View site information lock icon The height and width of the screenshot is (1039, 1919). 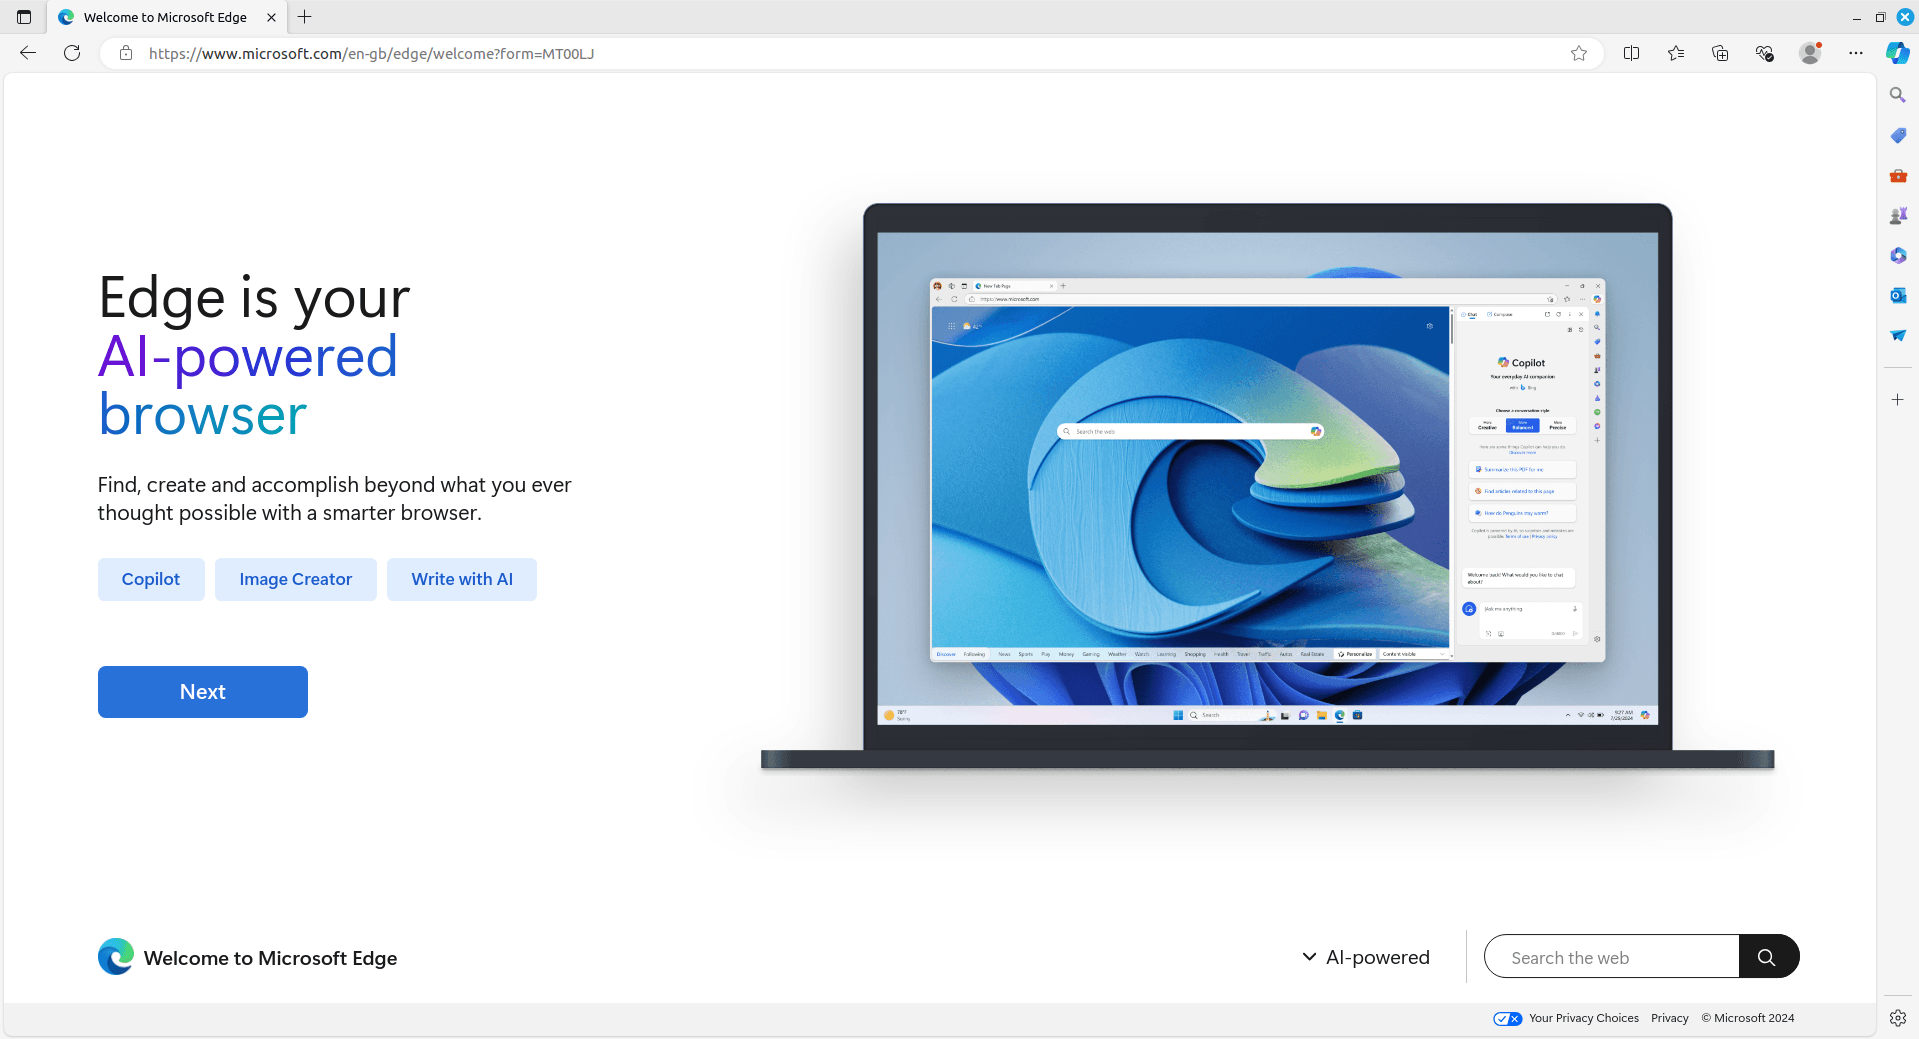(x=126, y=53)
